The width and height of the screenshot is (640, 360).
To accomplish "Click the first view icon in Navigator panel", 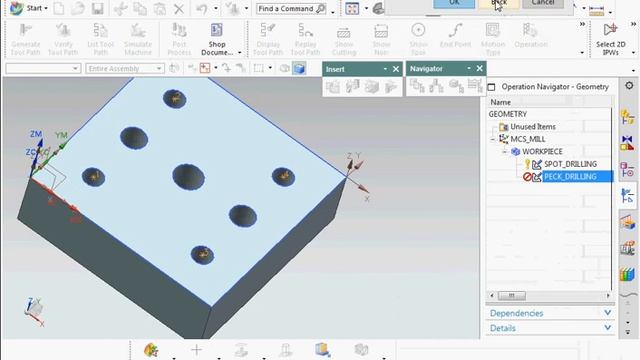I will [417, 86].
